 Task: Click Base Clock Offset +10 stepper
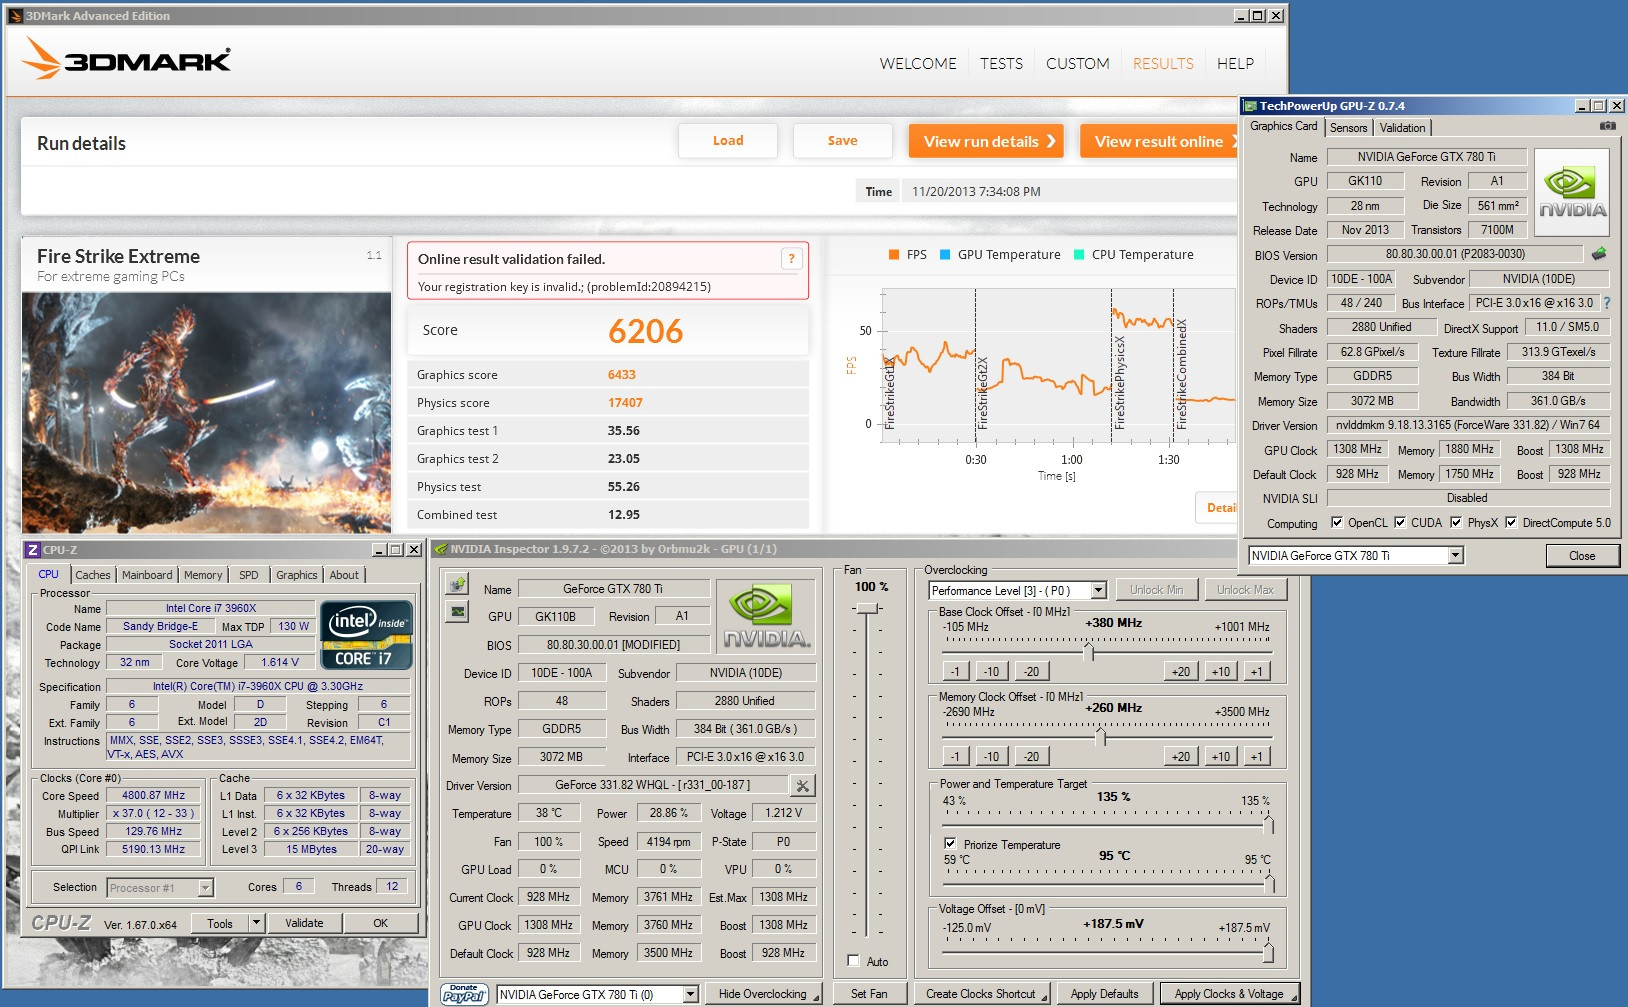pos(1220,671)
